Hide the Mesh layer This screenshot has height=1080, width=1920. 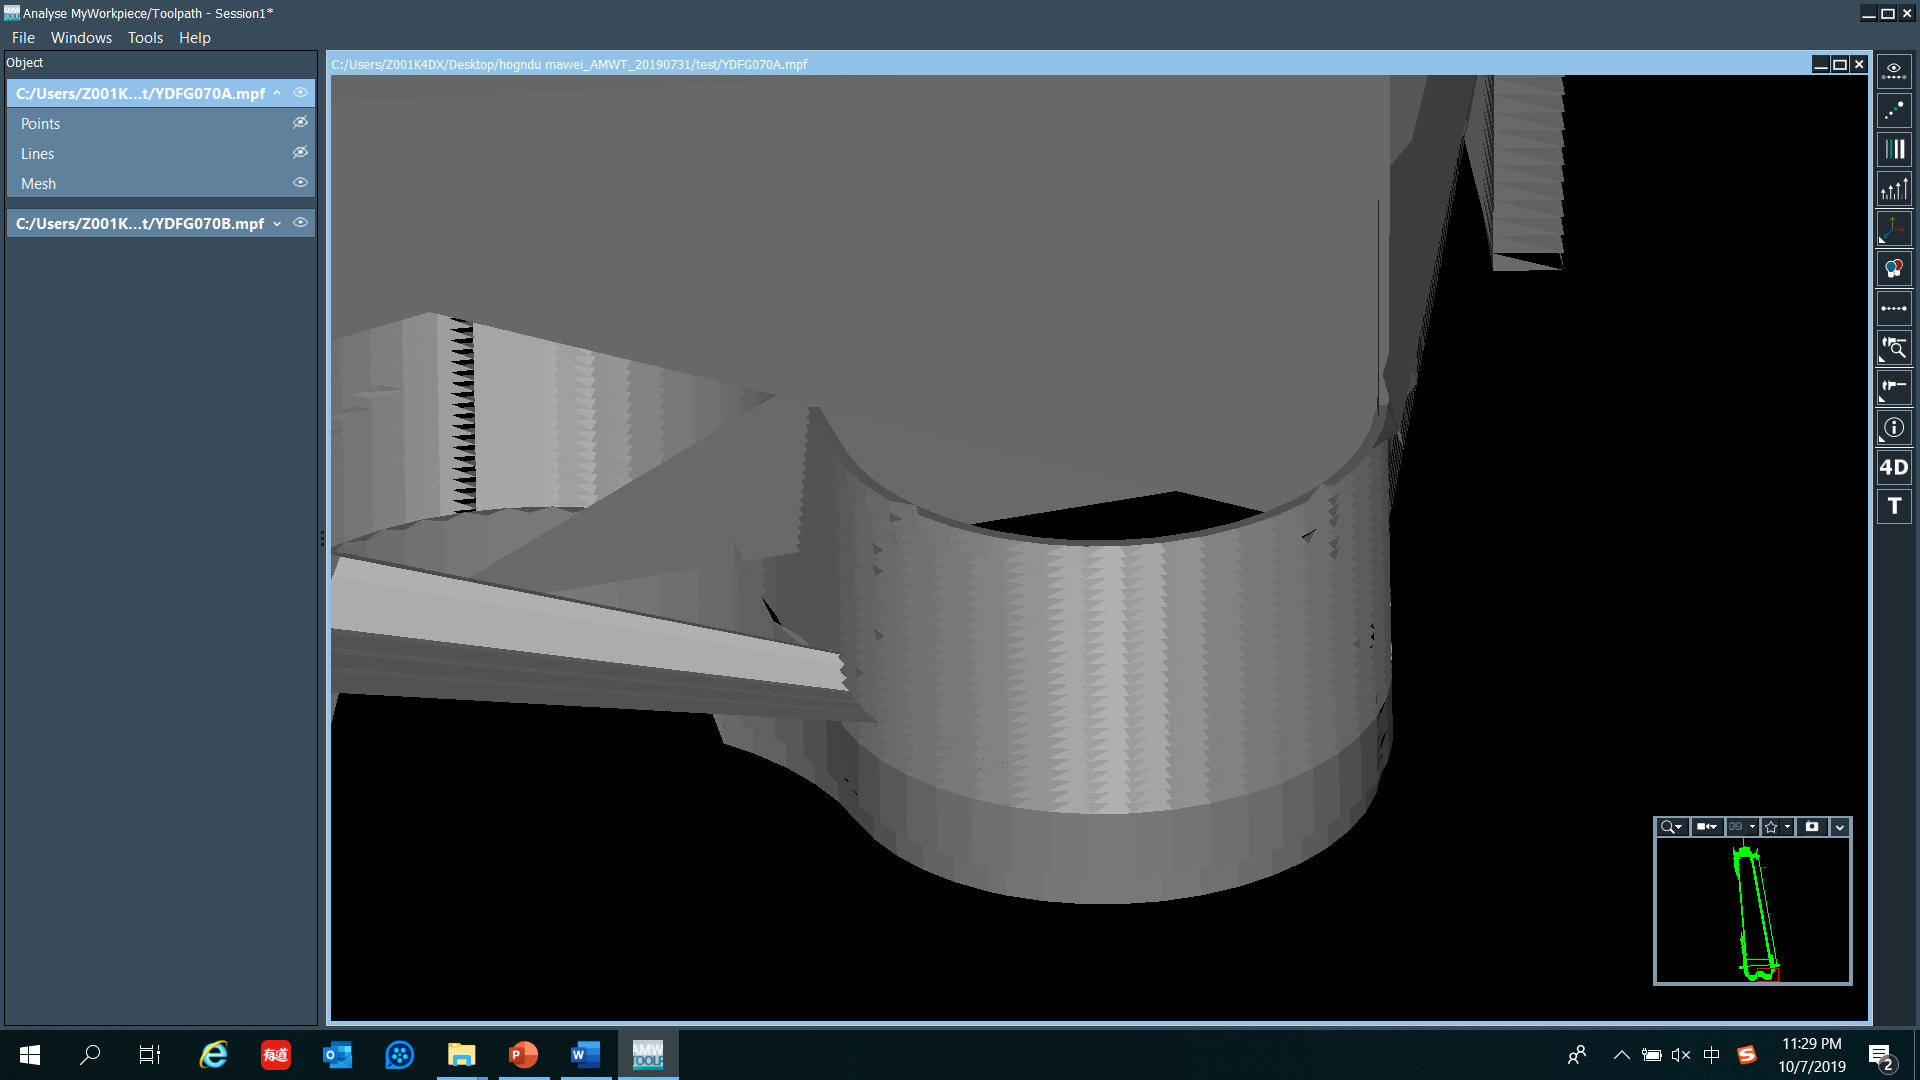[x=300, y=183]
